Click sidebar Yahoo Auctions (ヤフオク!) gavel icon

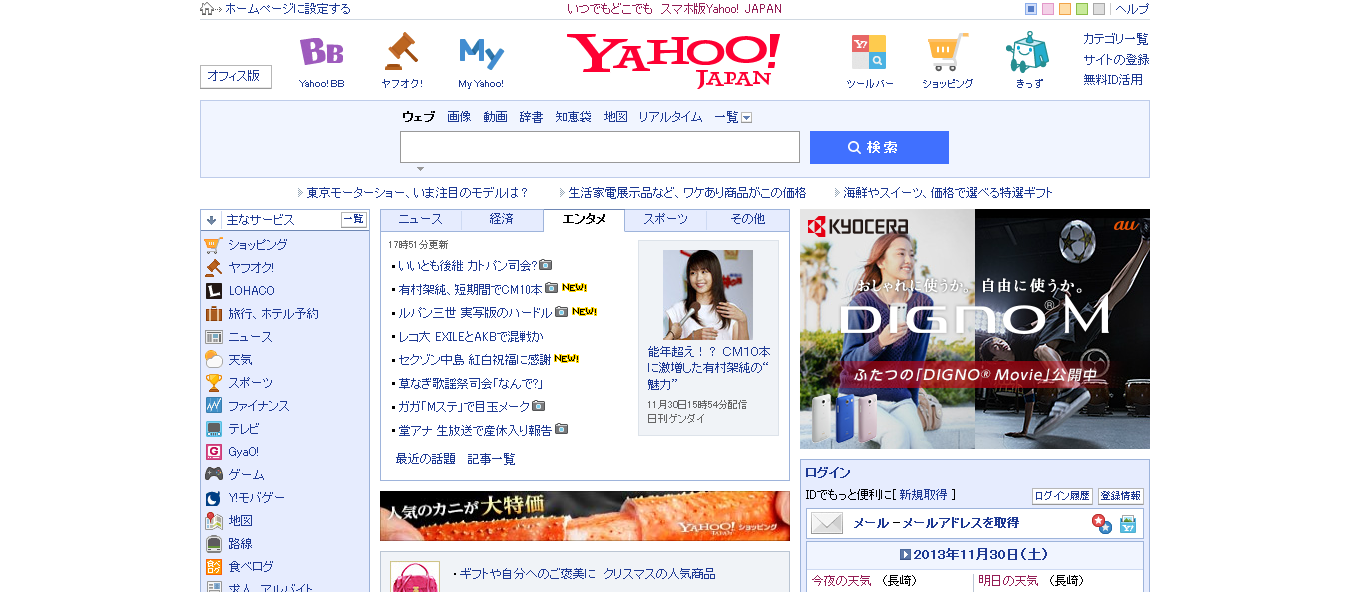click(x=213, y=268)
